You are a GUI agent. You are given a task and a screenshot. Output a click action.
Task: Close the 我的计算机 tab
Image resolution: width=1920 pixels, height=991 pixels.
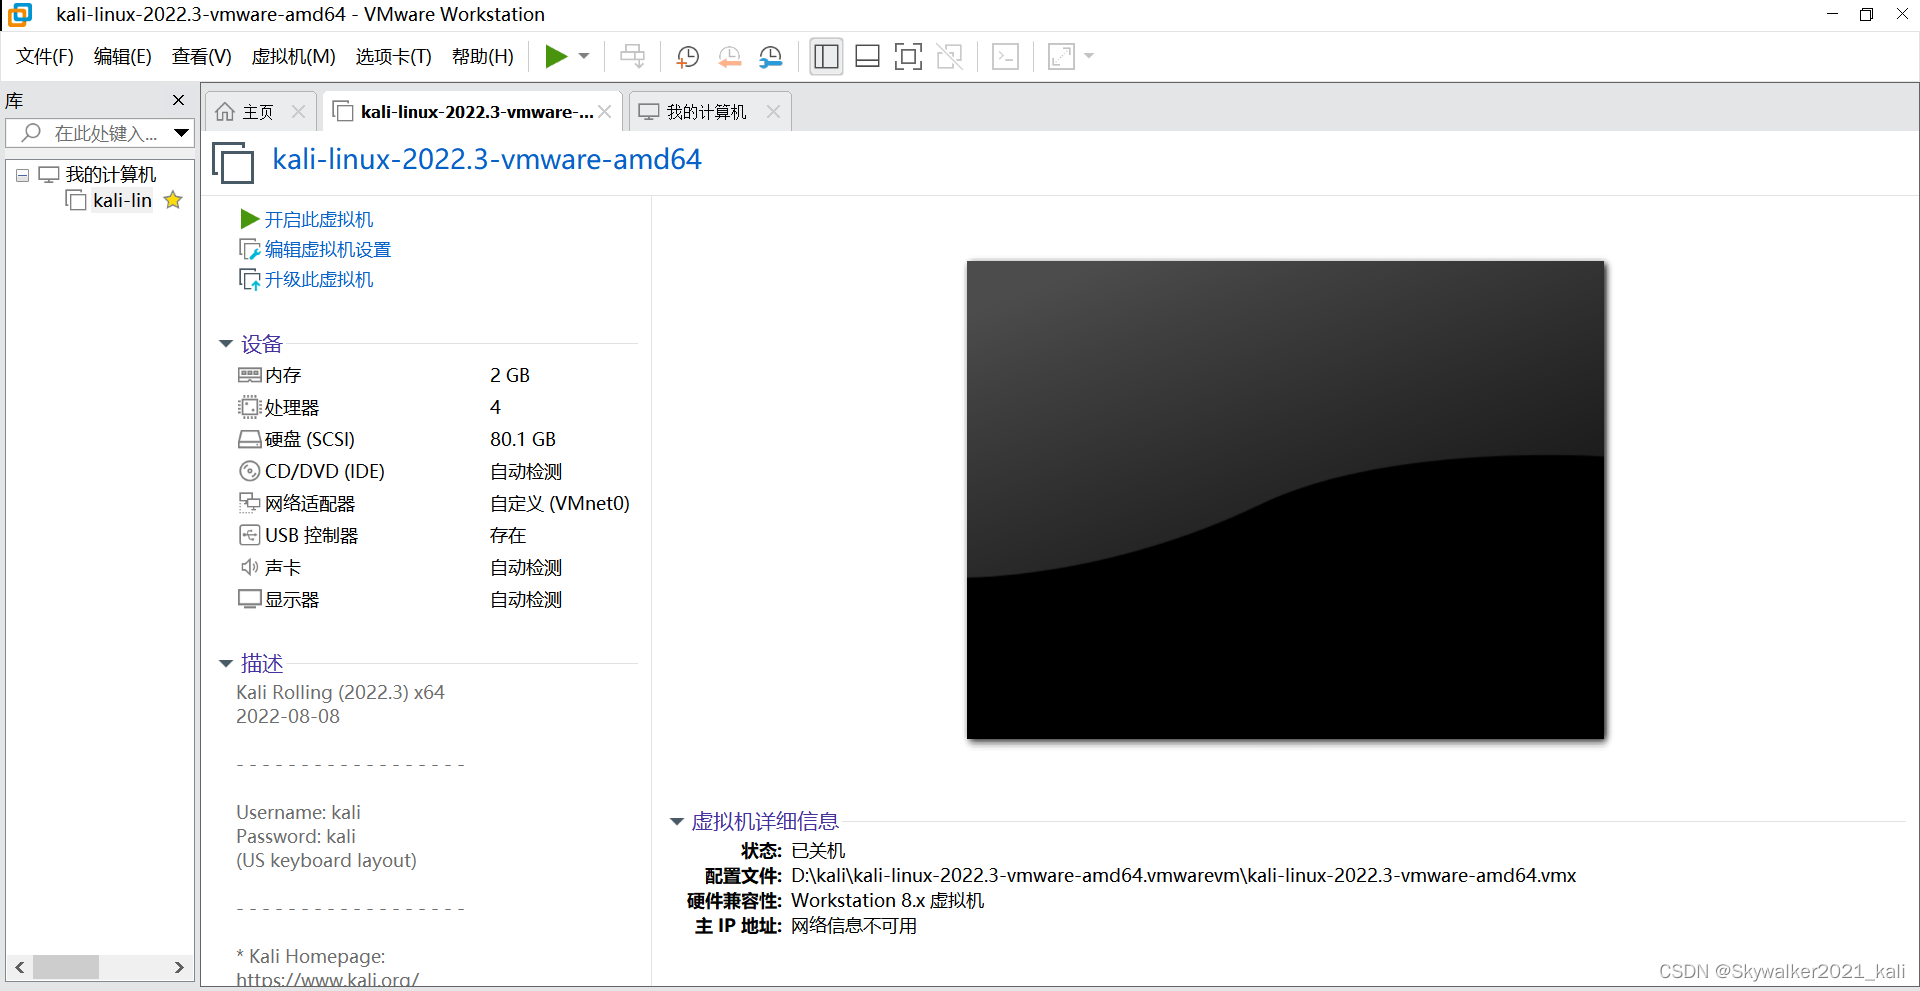(773, 112)
